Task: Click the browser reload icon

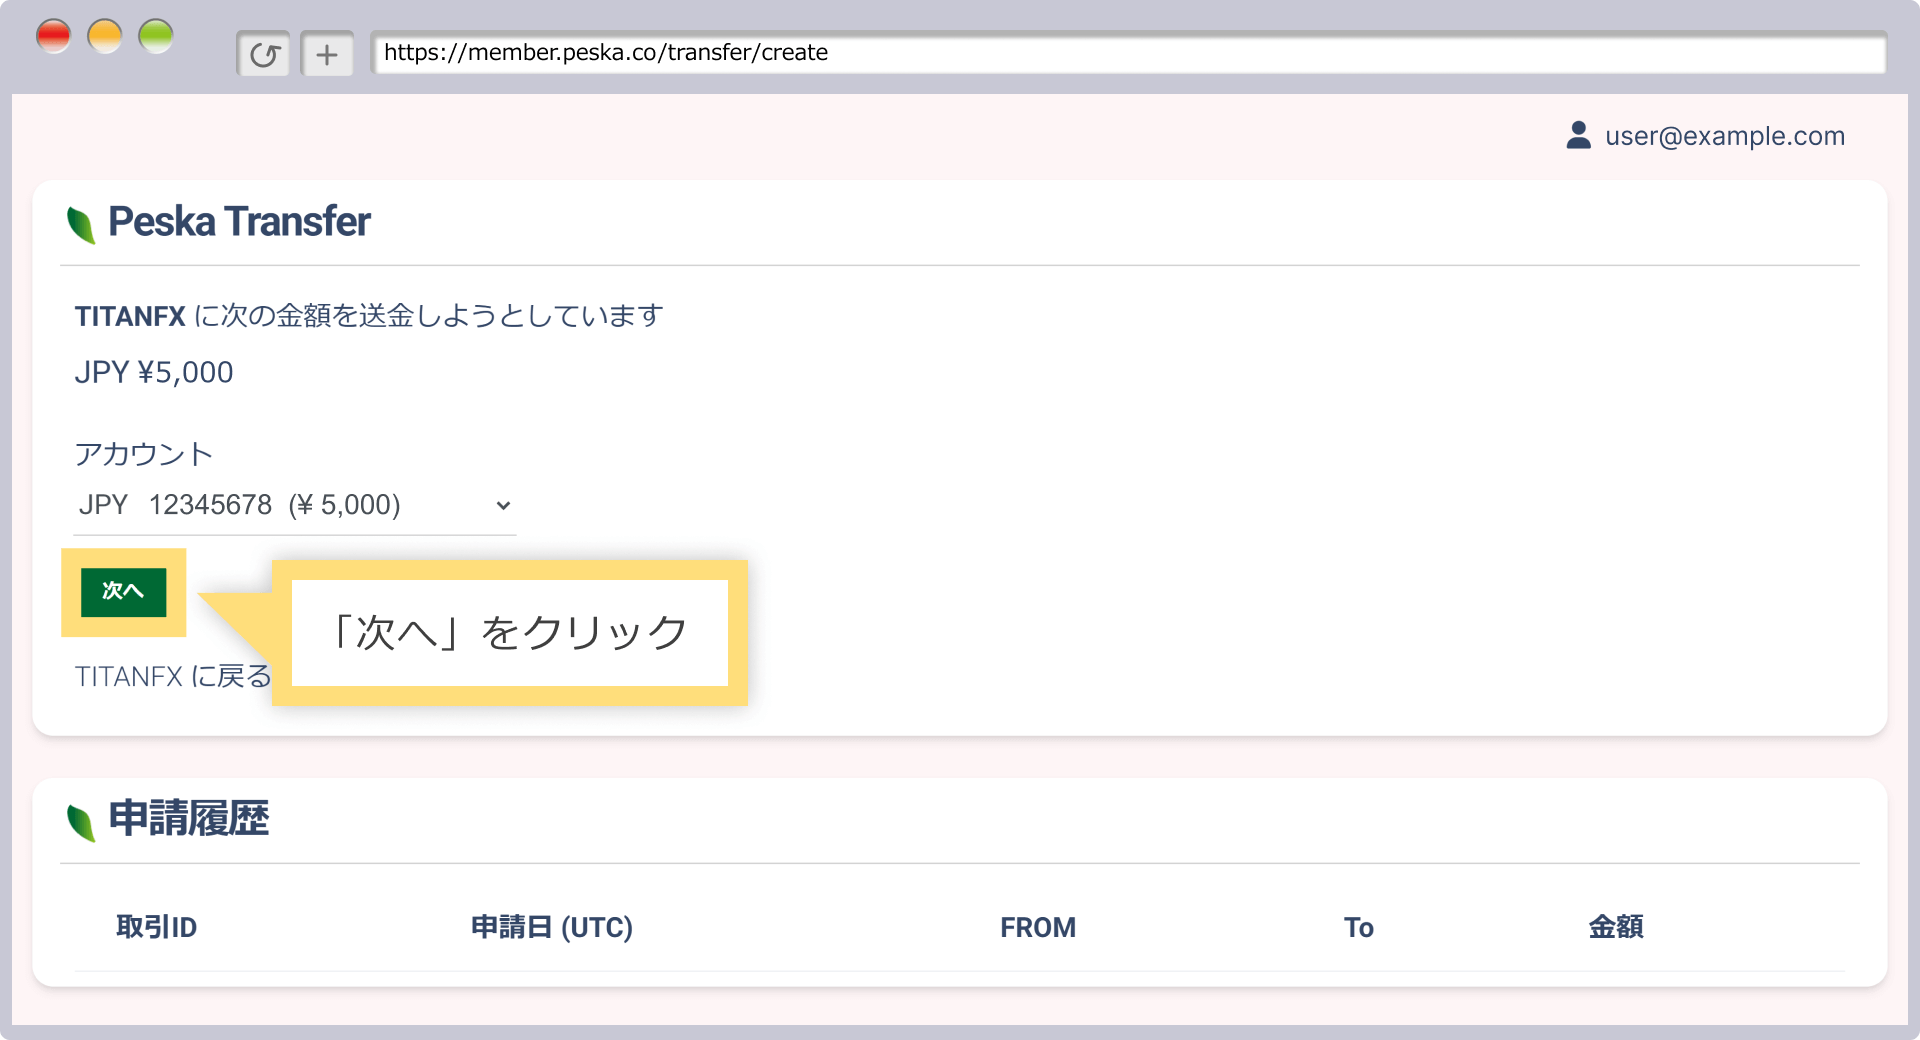Action: (263, 54)
